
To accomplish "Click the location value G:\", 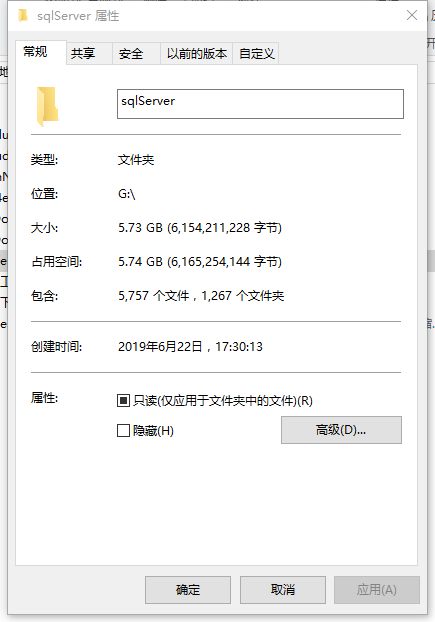I will 127,194.
